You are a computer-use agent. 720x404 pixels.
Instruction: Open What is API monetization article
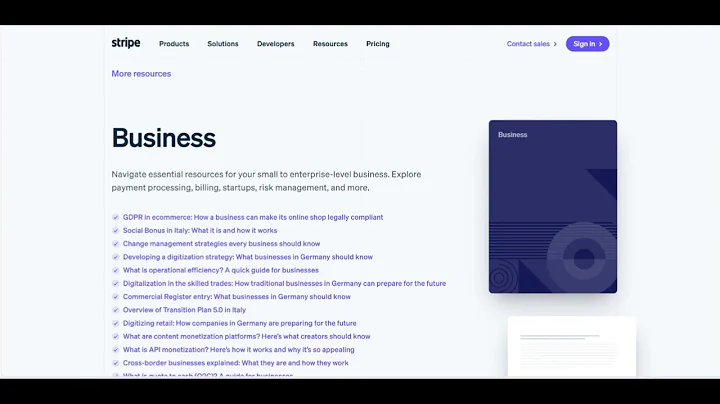point(238,350)
